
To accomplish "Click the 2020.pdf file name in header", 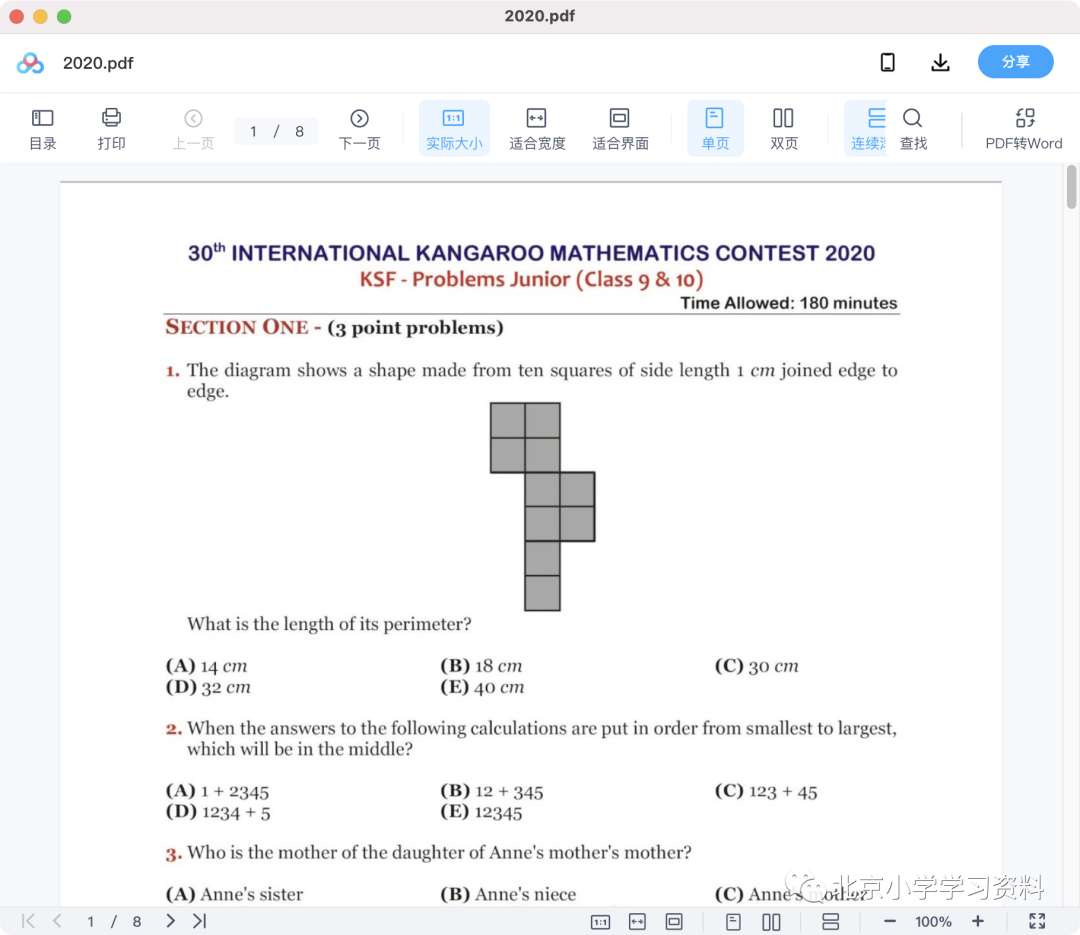I will [98, 63].
